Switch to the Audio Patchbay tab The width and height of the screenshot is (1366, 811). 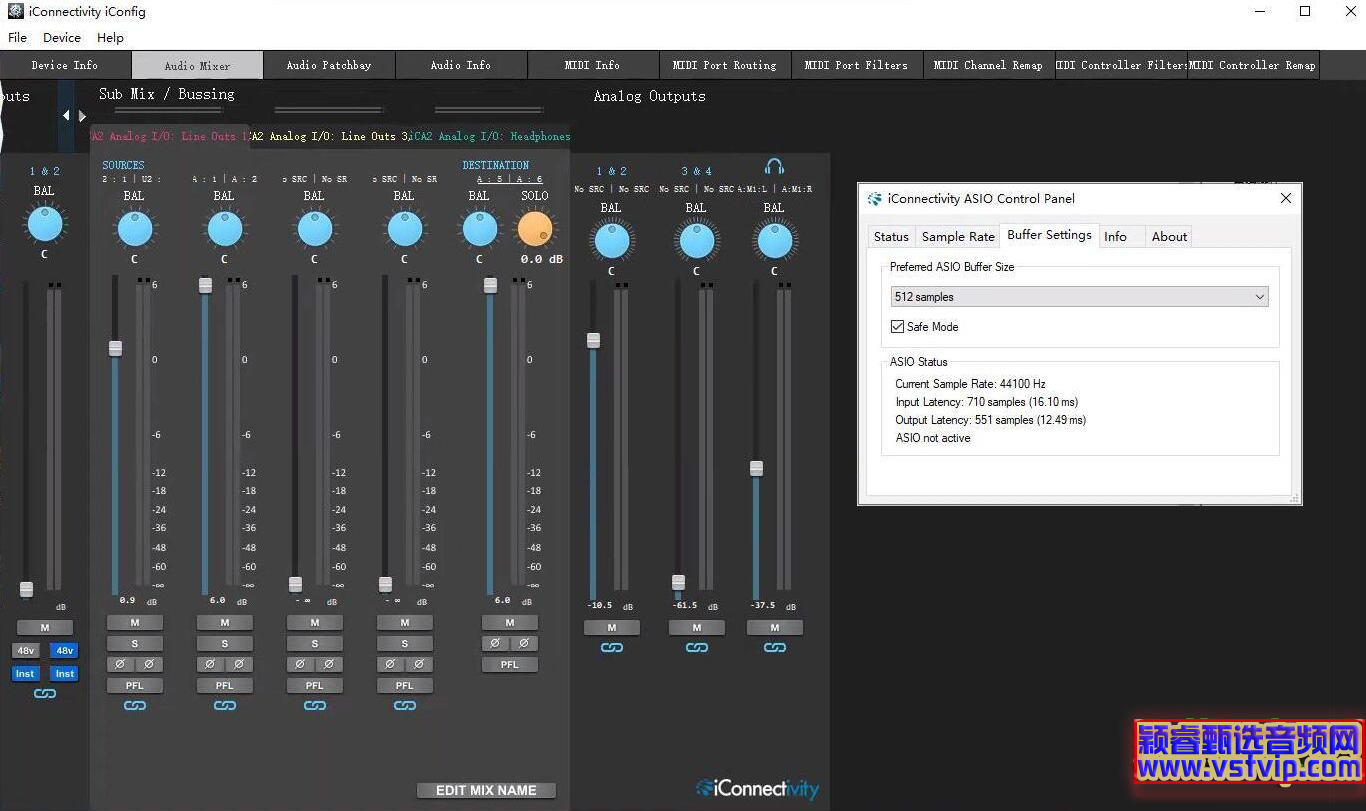(x=329, y=65)
